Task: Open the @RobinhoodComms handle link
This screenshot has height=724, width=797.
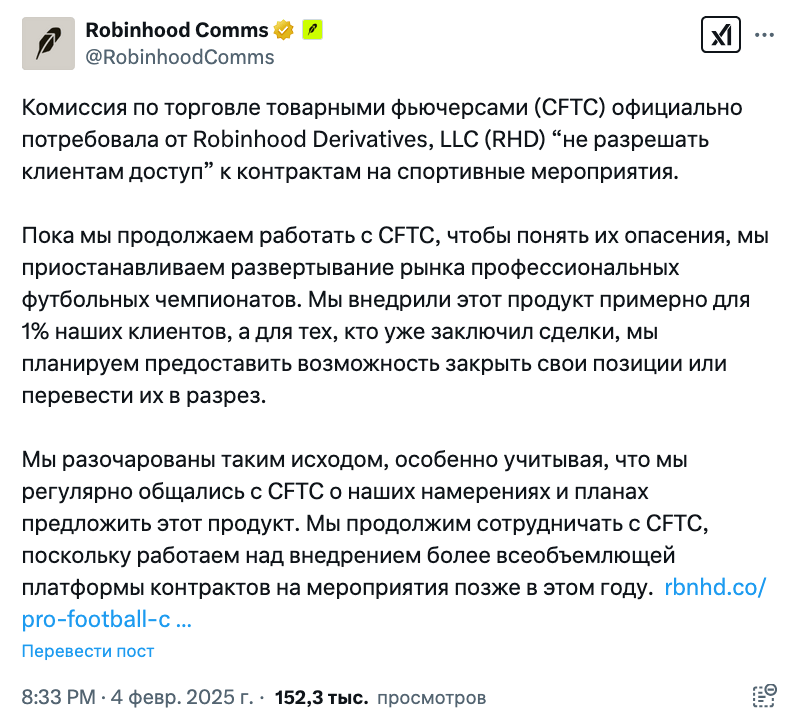Action: point(180,57)
